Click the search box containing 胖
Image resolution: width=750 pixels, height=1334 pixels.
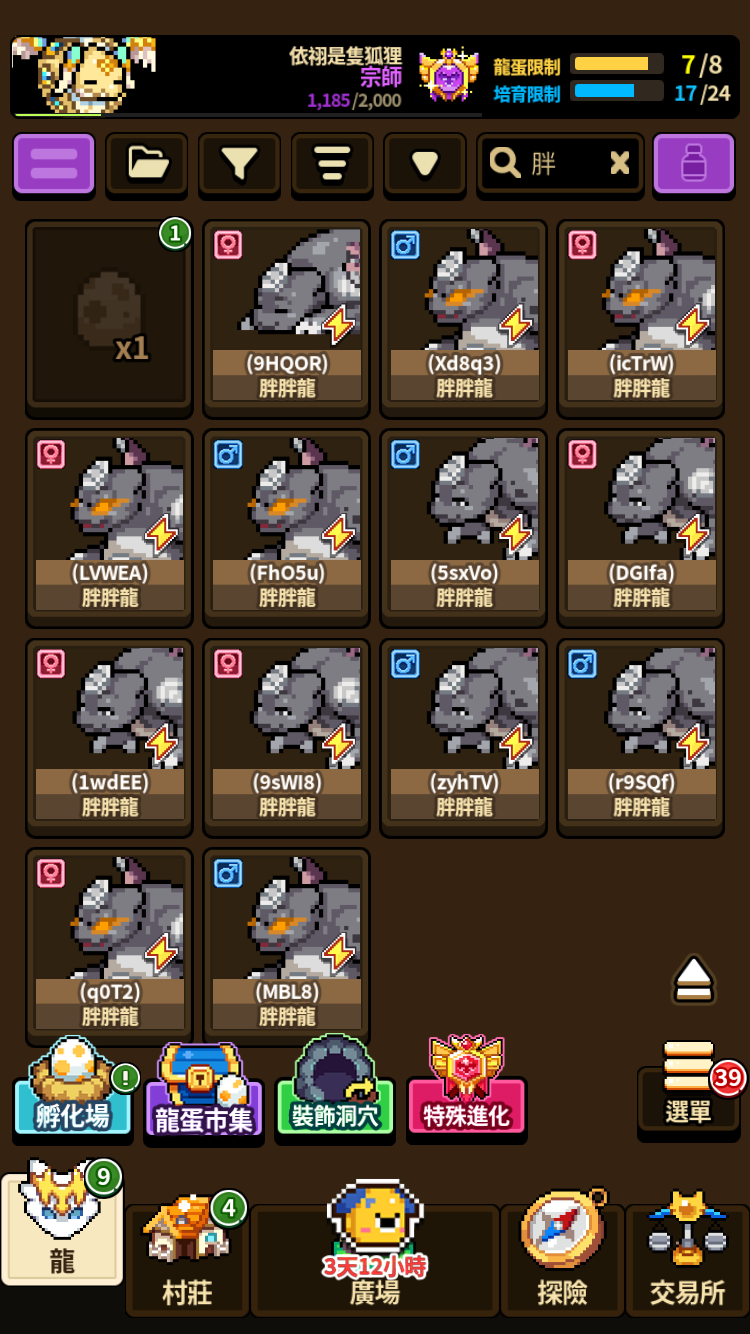tap(560, 163)
